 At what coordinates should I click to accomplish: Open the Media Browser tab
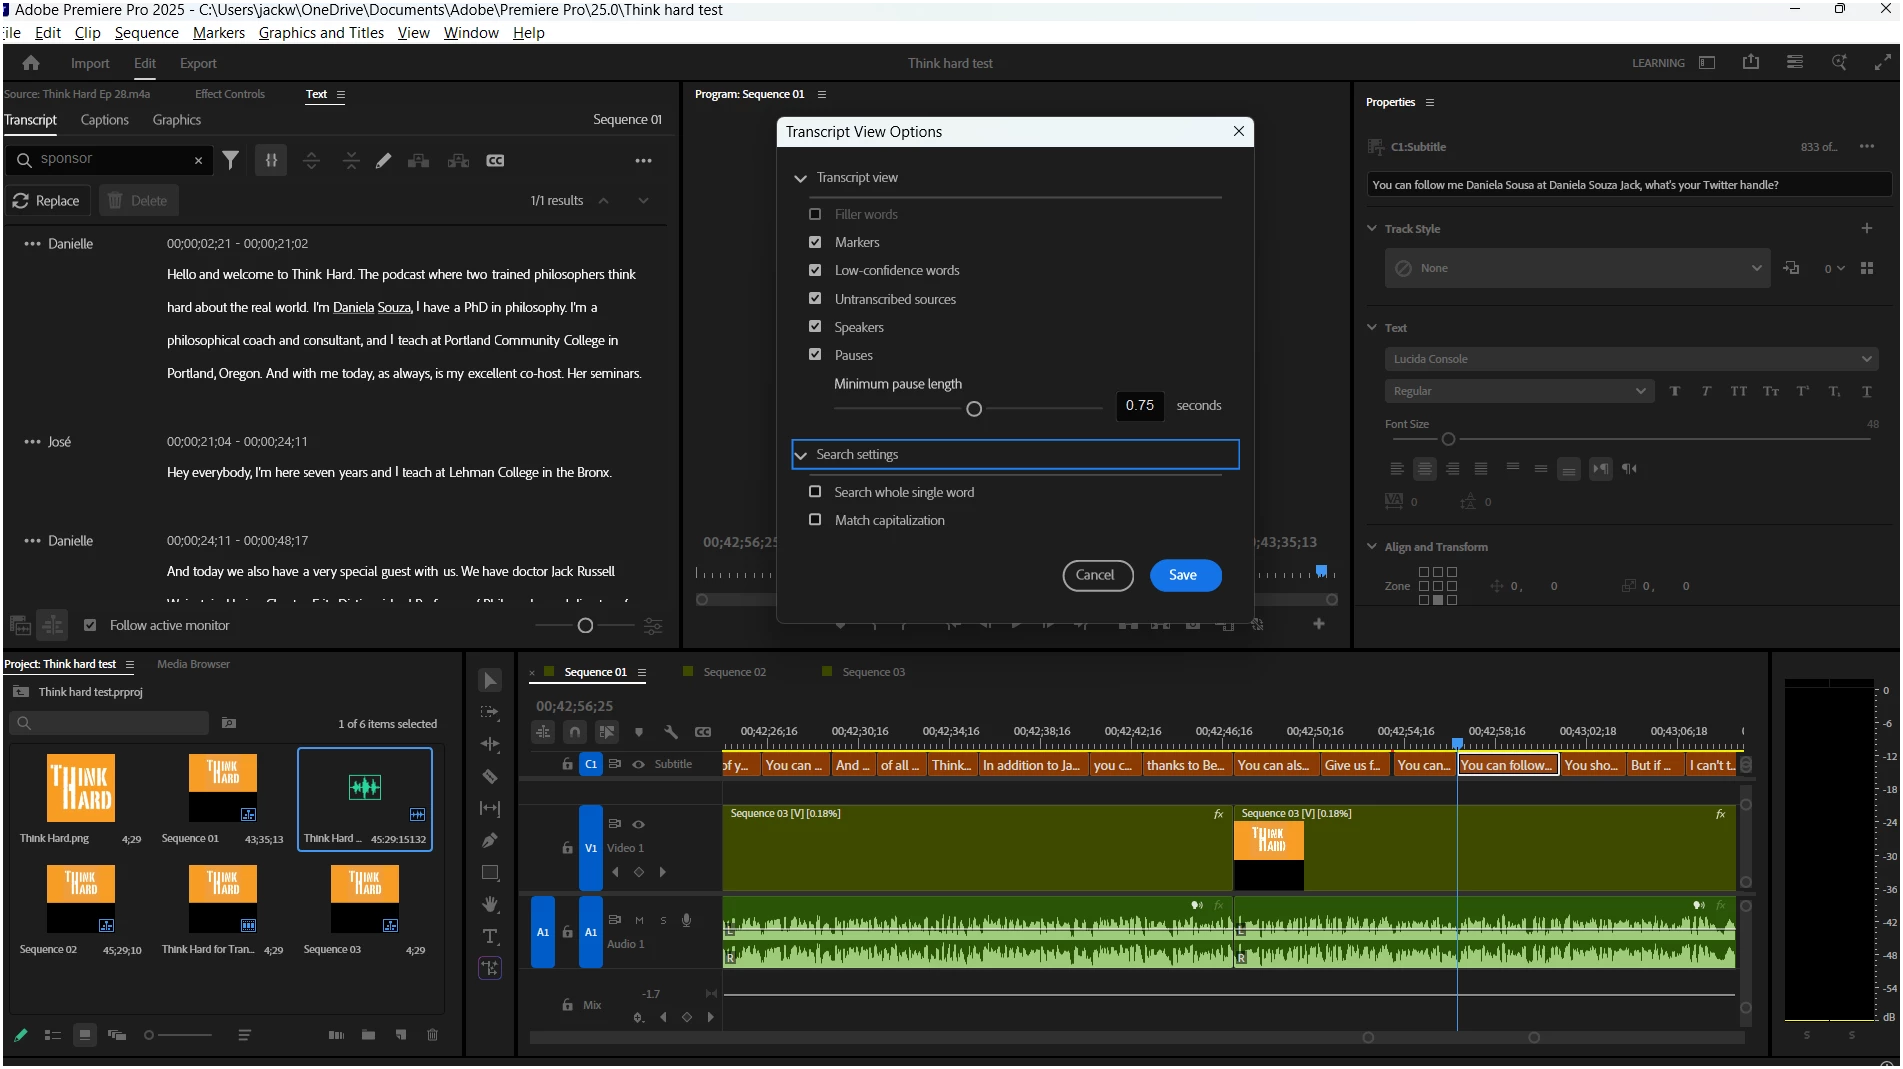click(x=193, y=664)
